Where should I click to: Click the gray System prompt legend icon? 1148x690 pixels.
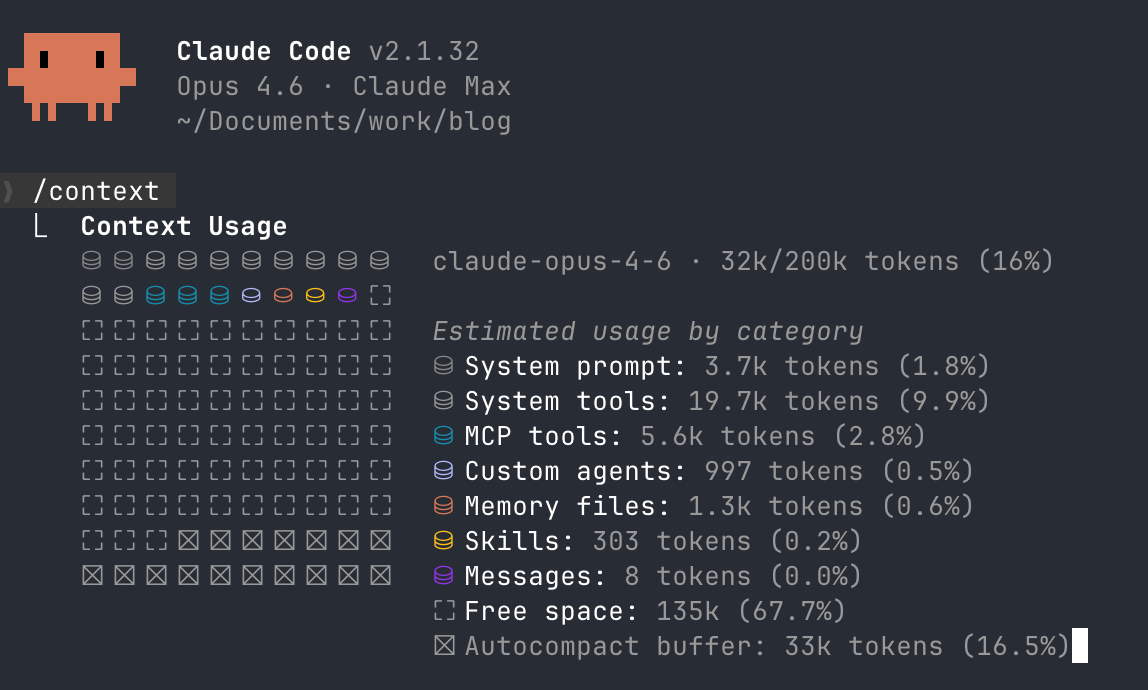(x=444, y=366)
